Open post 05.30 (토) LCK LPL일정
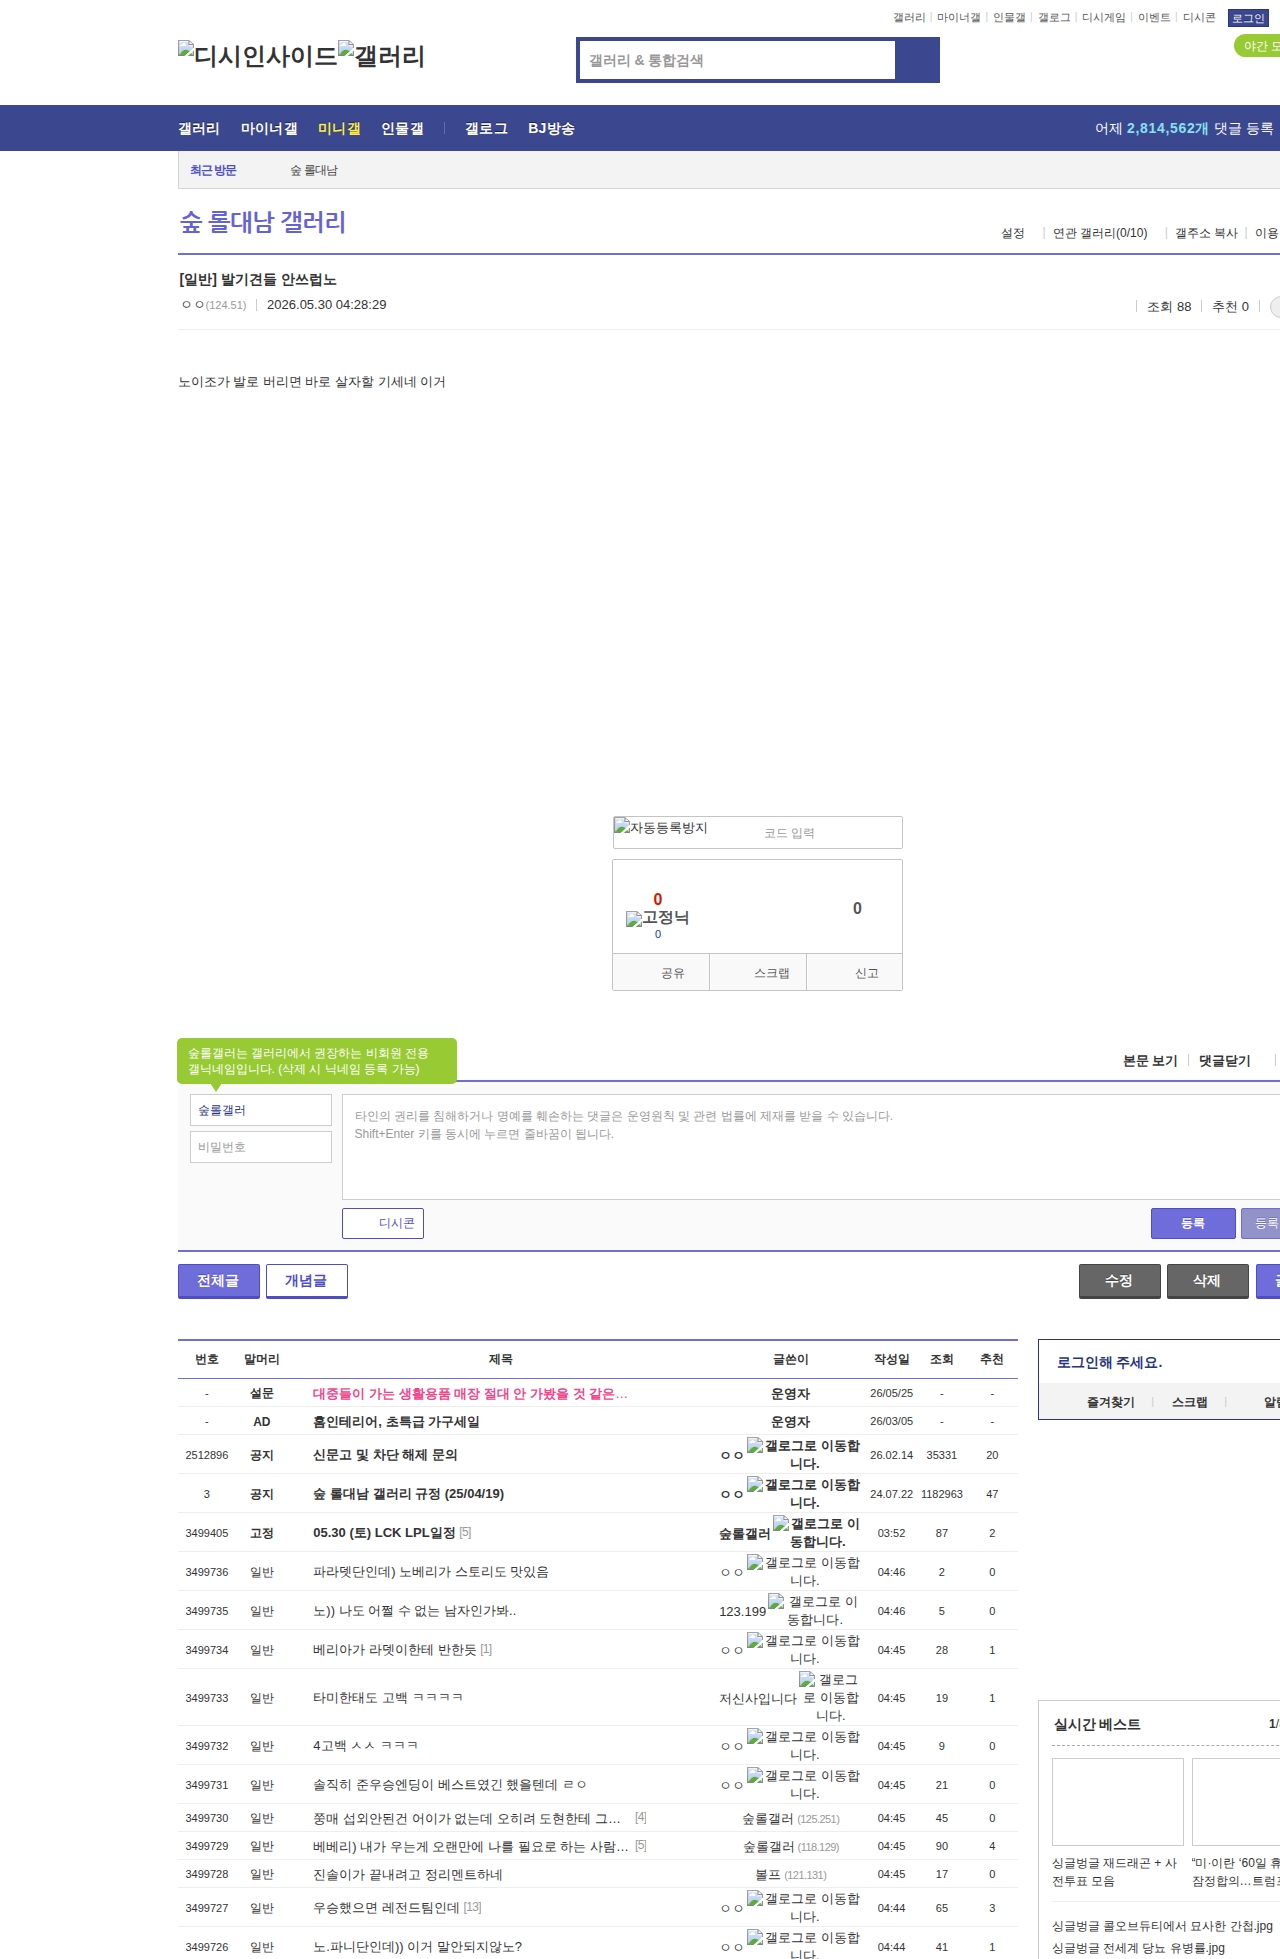This screenshot has height=1959, width=1280. (384, 1533)
